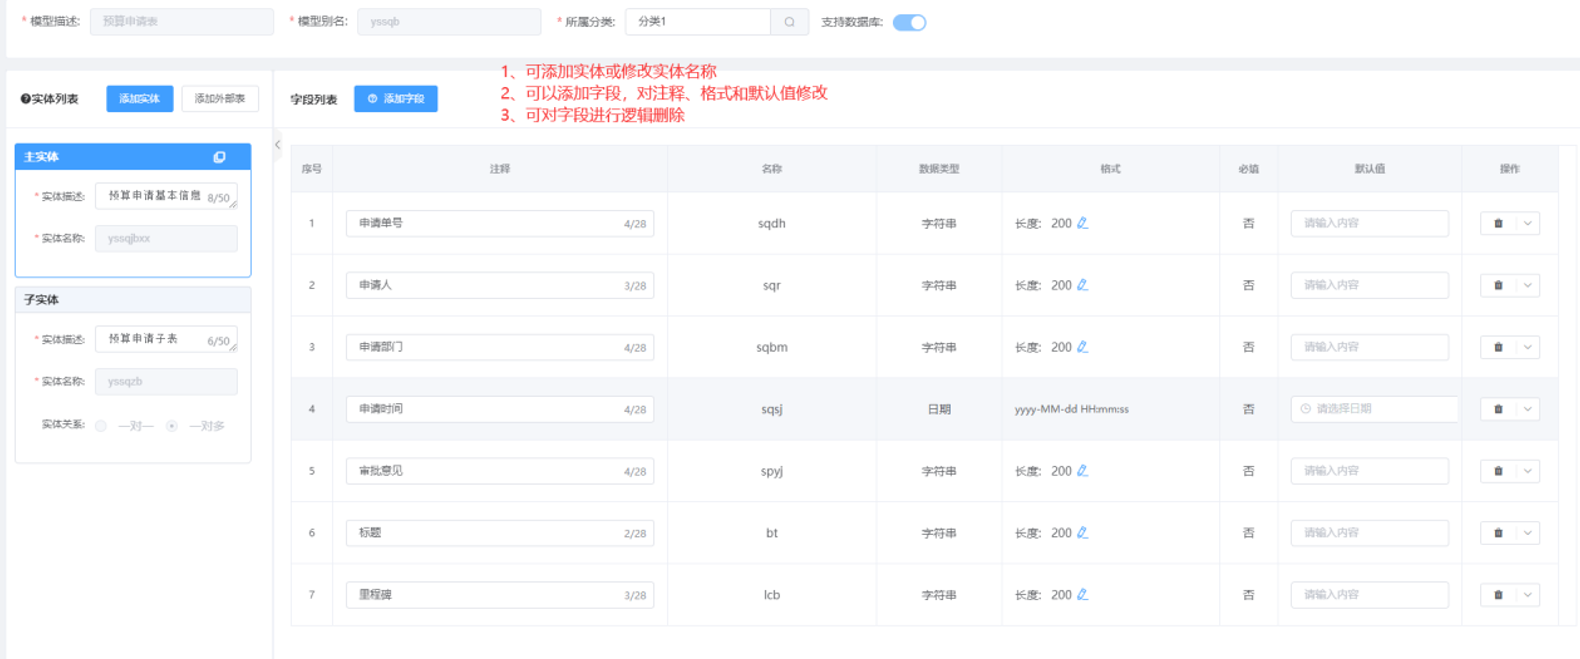The image size is (1580, 659).
Task: Click 子实体 description field 预算申请子表
Action: click(166, 339)
